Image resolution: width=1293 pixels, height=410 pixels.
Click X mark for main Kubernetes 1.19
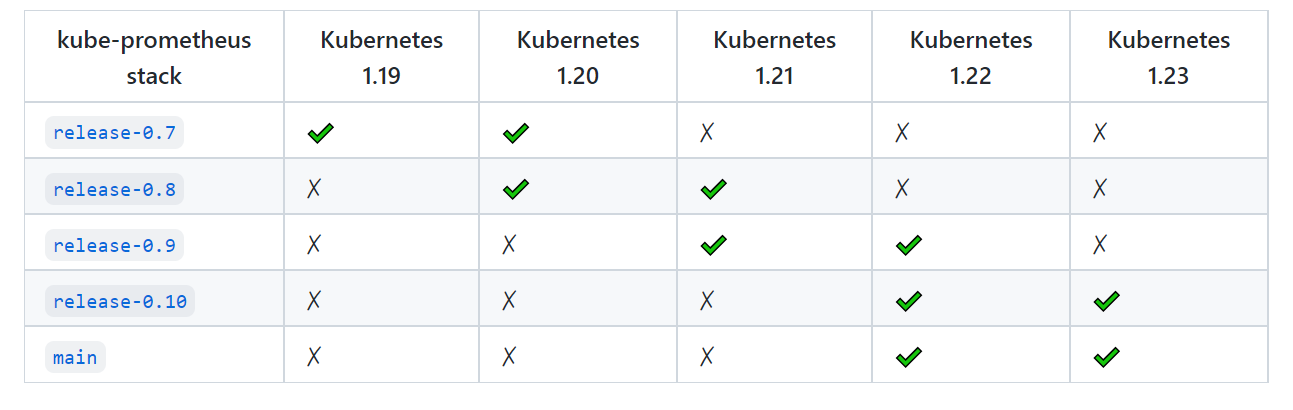click(x=314, y=355)
